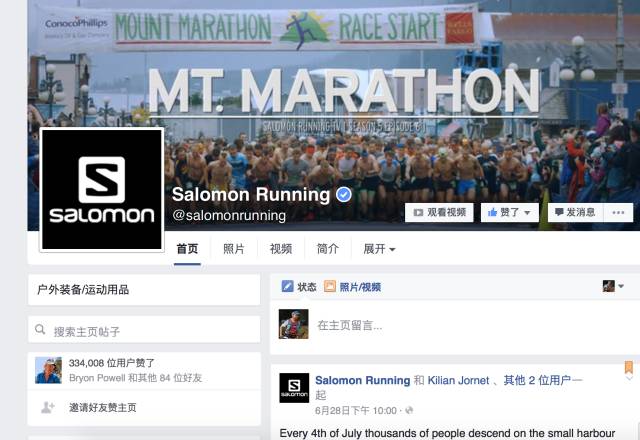
Task: Click the 照片/视频 photo icon
Action: [x=330, y=287]
